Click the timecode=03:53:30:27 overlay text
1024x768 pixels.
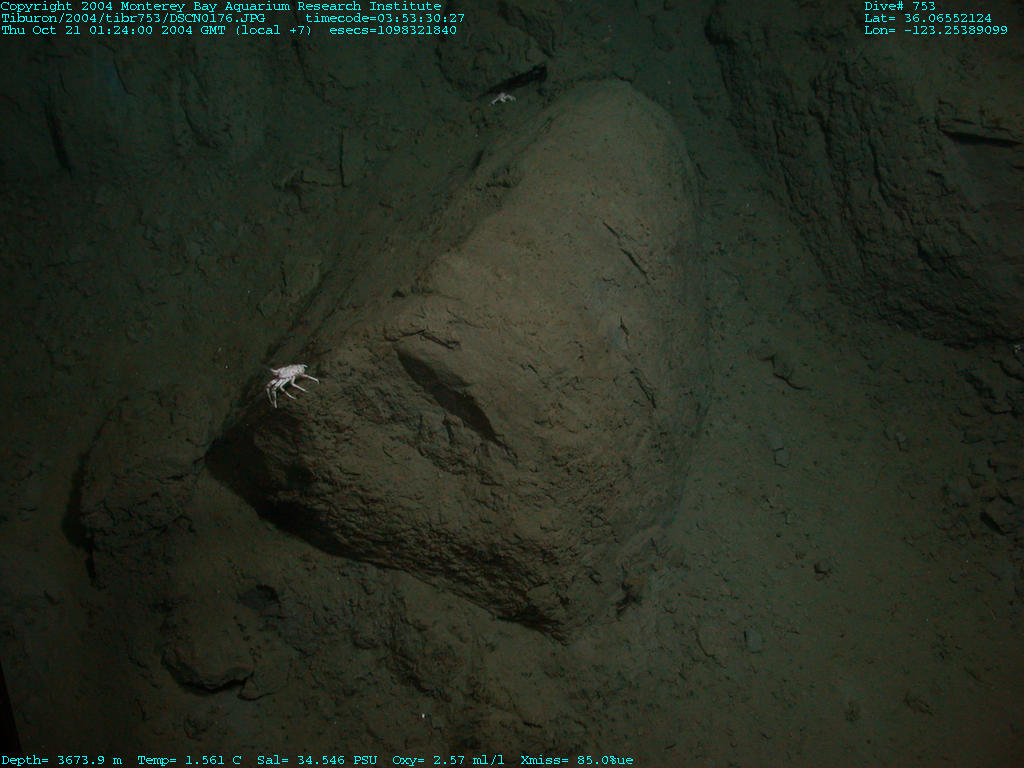click(x=385, y=18)
